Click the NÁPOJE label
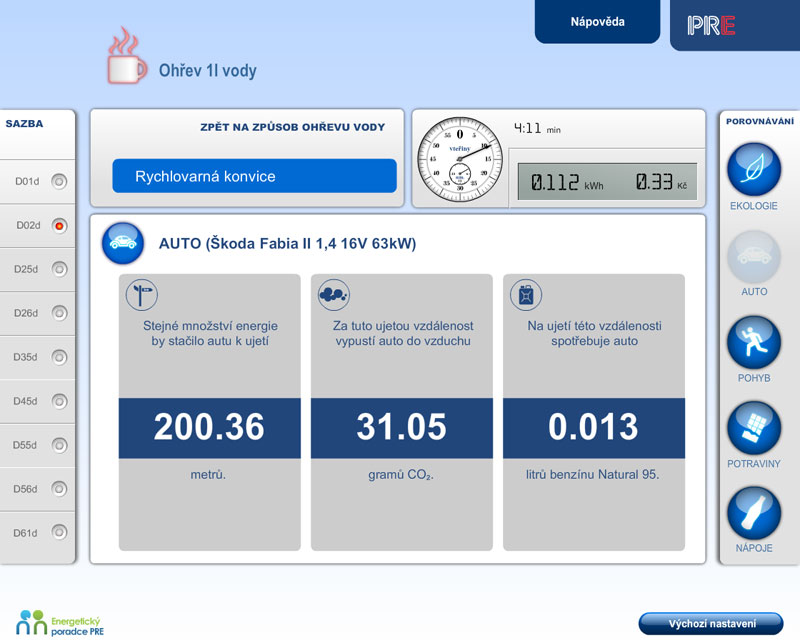Viewport: 800px width, 643px height. tap(754, 548)
